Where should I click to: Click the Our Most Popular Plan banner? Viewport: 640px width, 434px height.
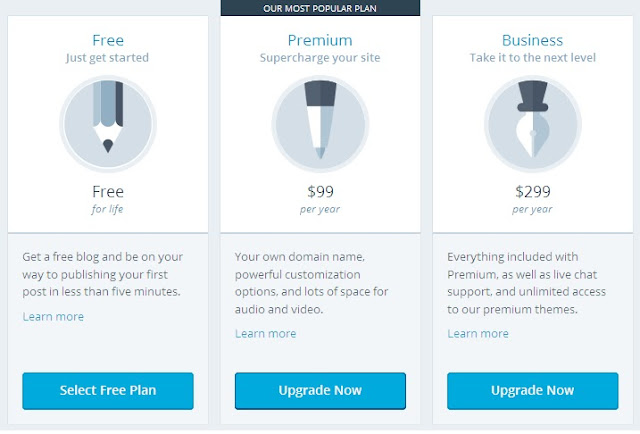pos(320,8)
